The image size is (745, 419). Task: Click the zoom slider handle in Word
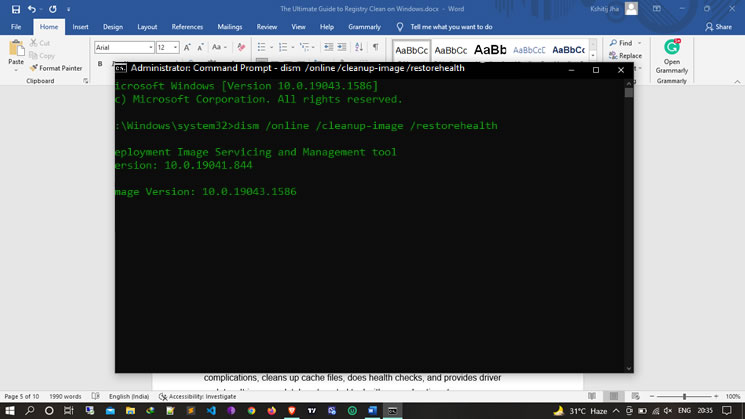pos(685,396)
